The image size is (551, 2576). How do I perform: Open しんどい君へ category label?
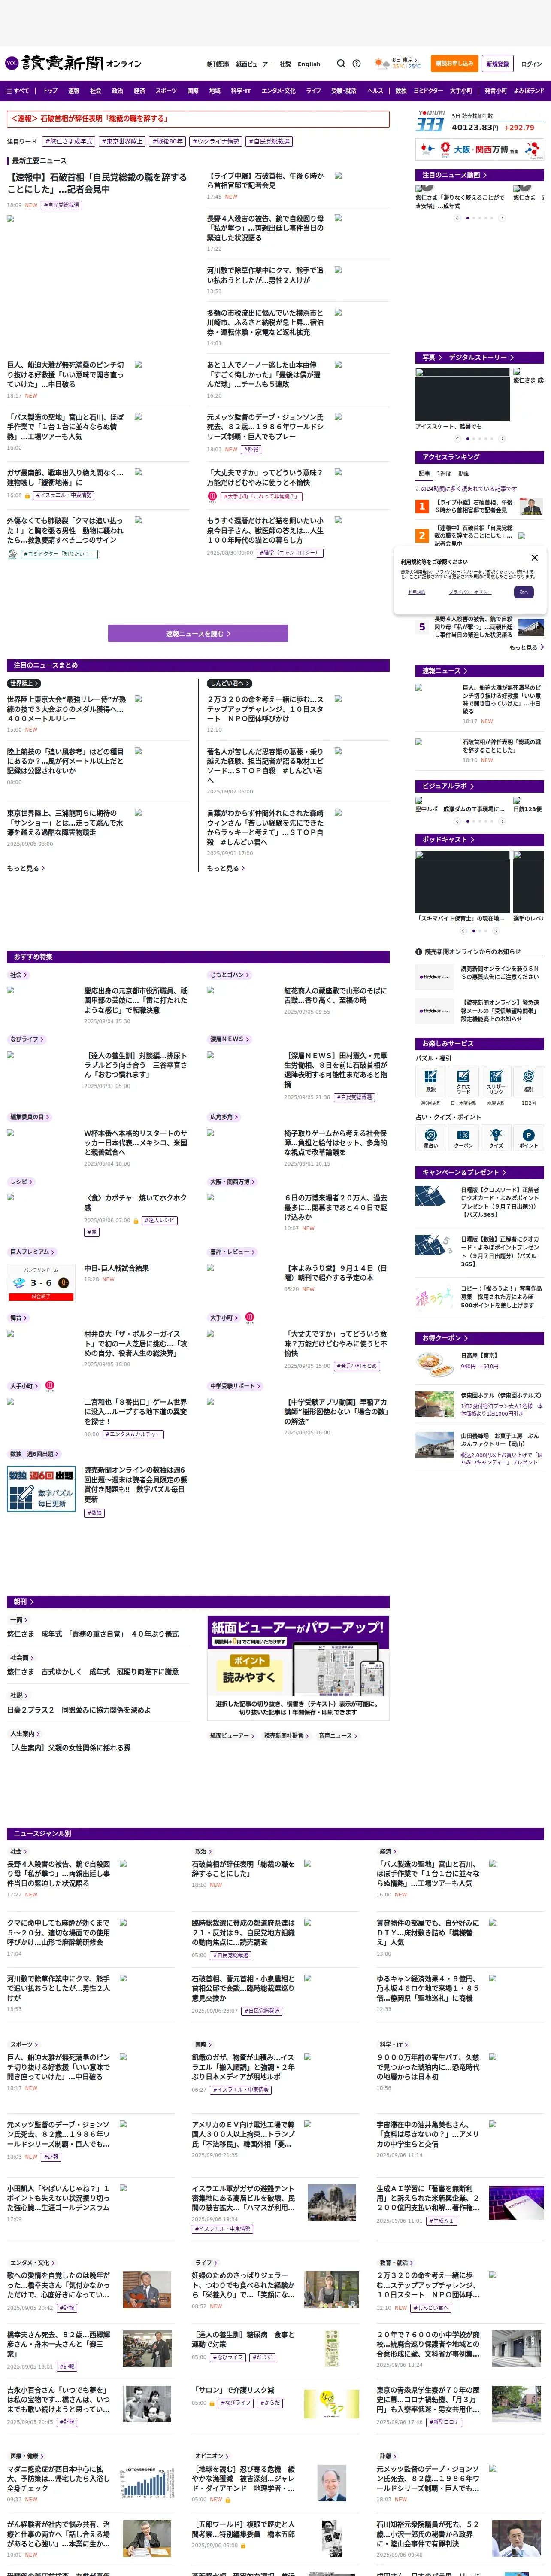(229, 684)
